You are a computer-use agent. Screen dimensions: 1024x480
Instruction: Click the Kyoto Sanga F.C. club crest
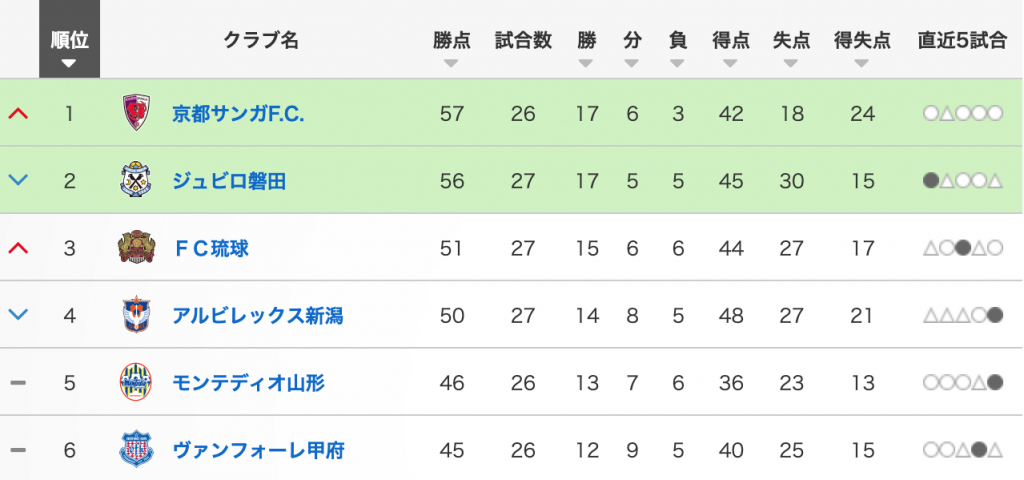coord(137,113)
